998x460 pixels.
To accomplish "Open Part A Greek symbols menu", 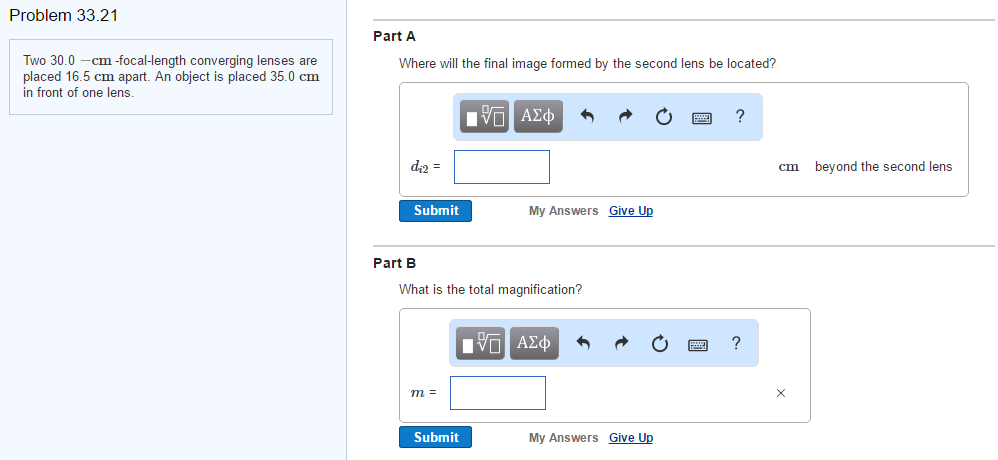I will tap(538, 117).
